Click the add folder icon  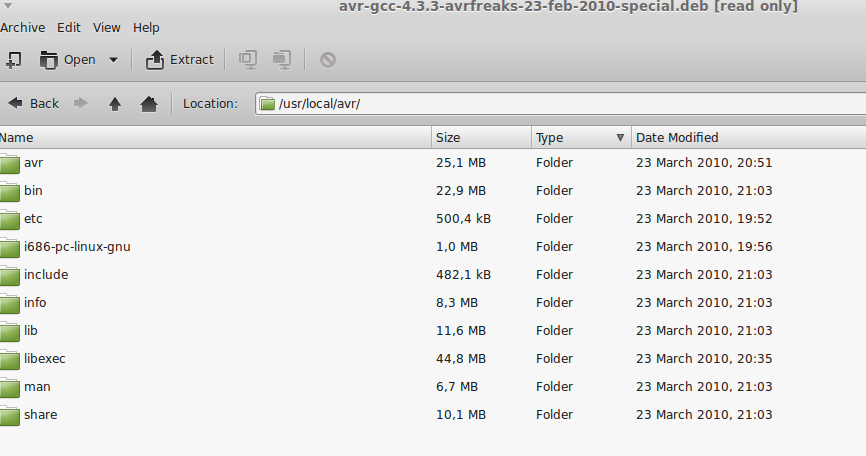pos(282,60)
